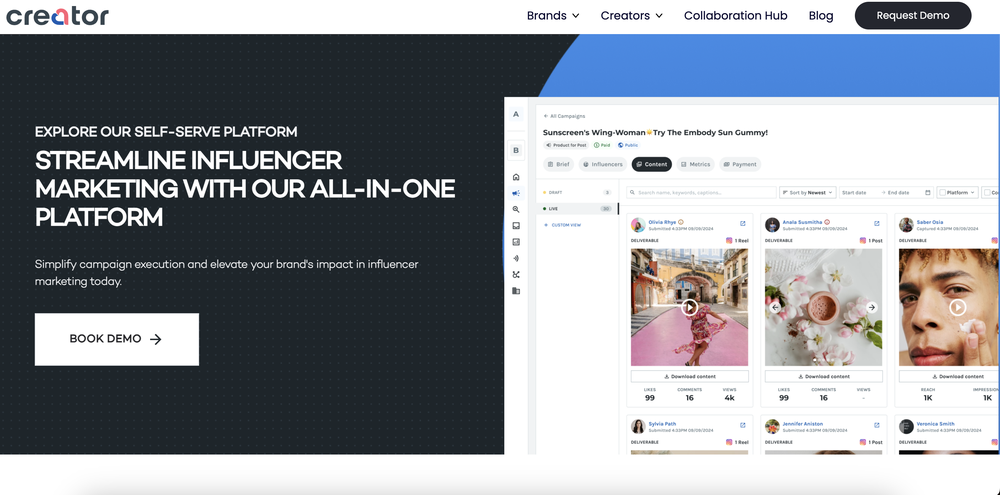1000x495 pixels.
Task: Click the campaign title Sunscreen's Wing-Woman
Action: [x=655, y=132]
